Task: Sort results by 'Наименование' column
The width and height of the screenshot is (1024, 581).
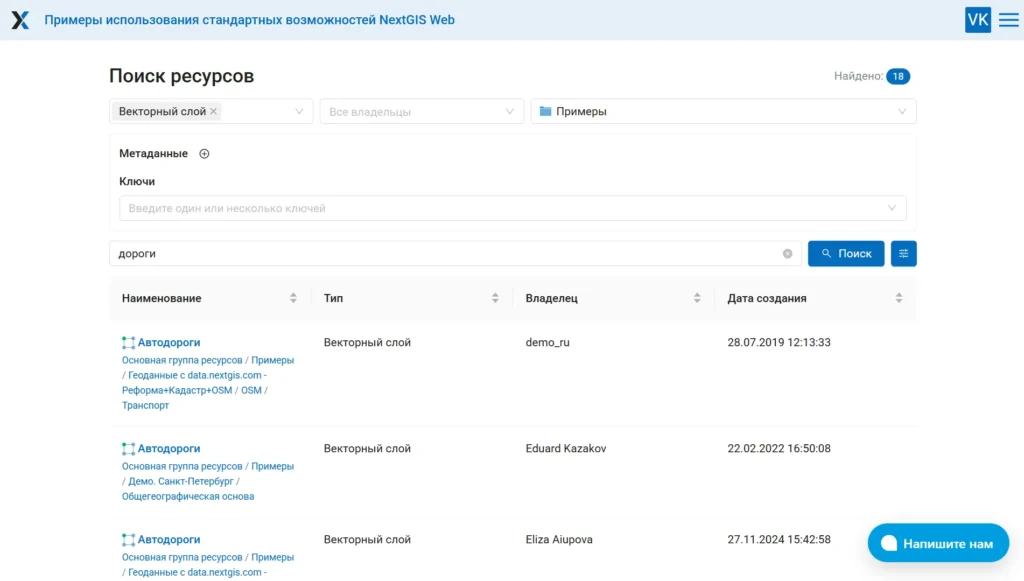Action: [209, 298]
